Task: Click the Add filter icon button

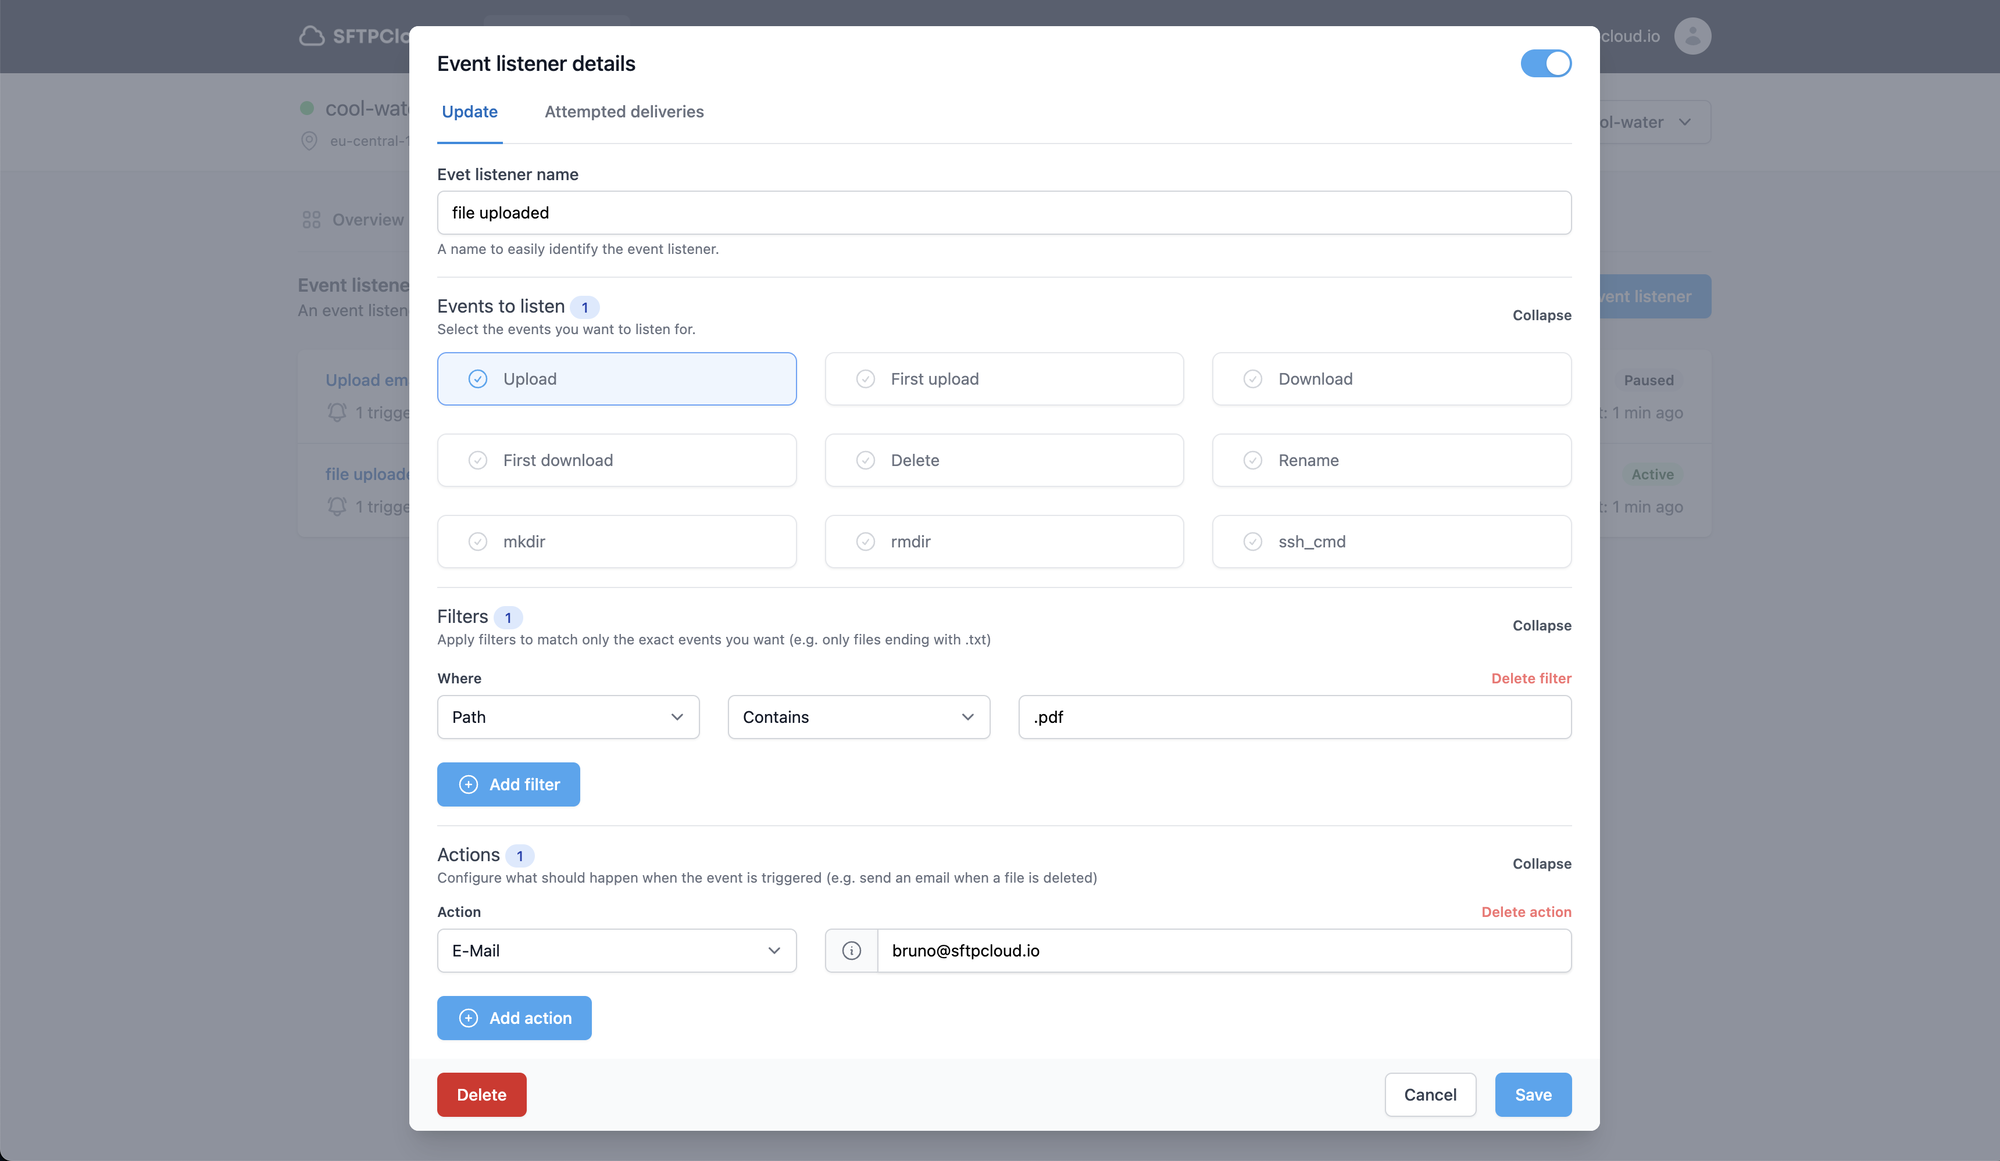Action: pyautogui.click(x=467, y=784)
